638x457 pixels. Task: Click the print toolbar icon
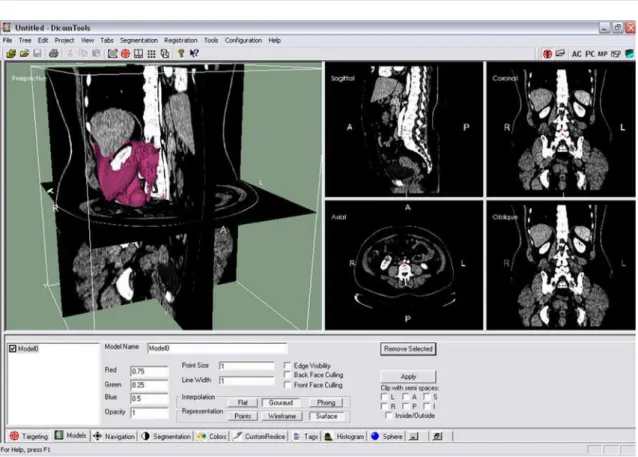[x=54, y=53]
